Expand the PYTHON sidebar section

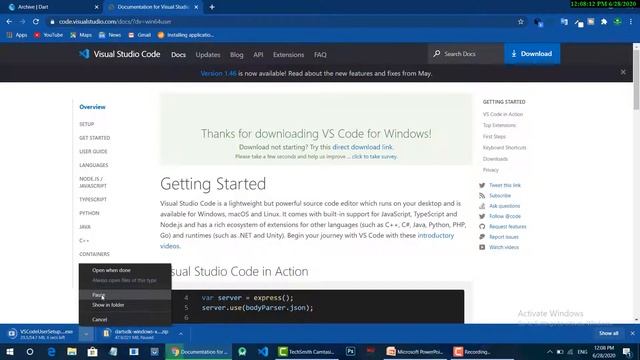(89, 213)
